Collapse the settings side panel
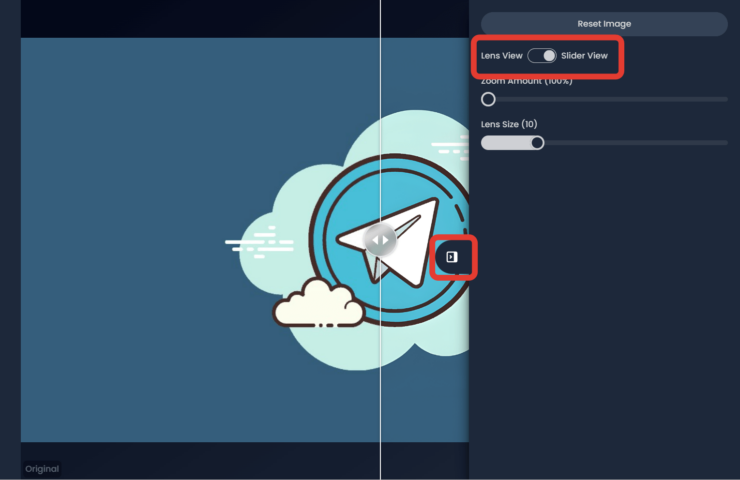Screen dimensions: 740x480 (x=452, y=258)
